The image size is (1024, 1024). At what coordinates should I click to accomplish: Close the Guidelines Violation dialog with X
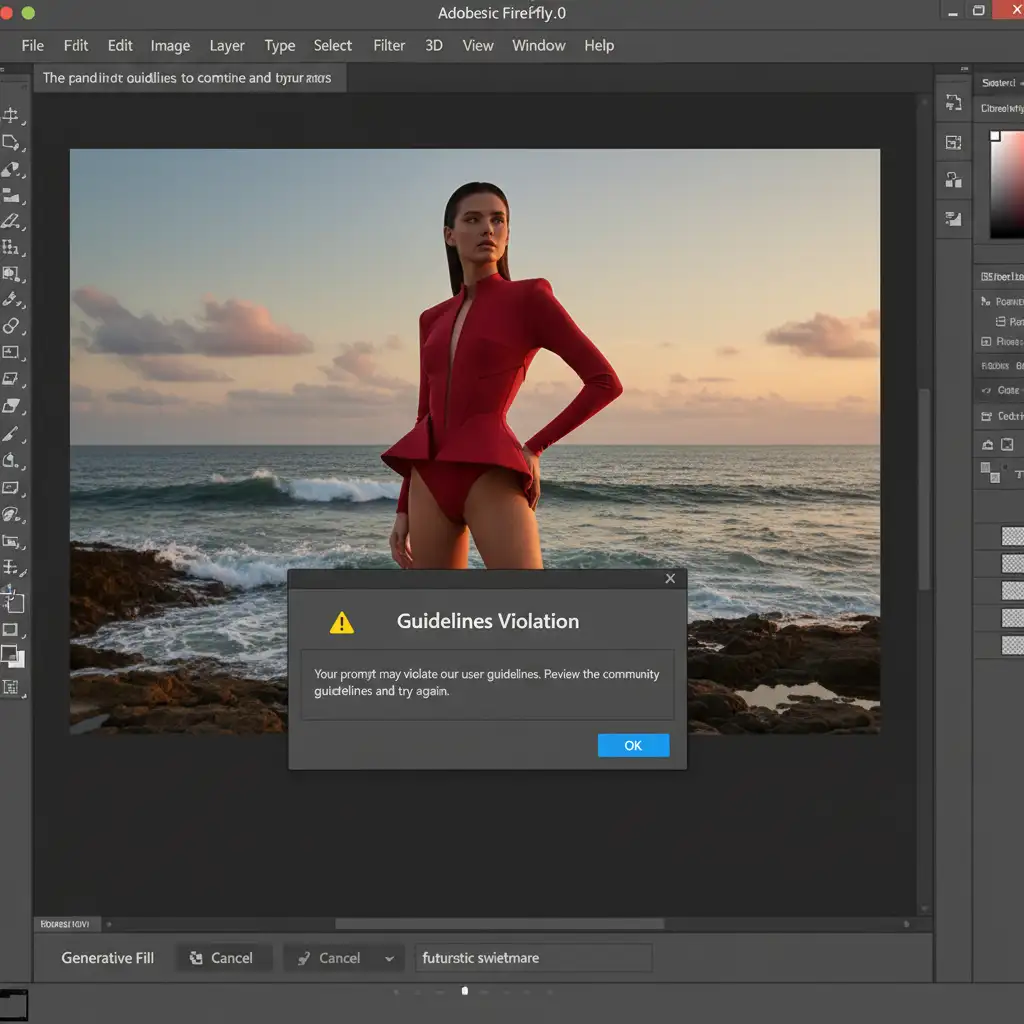[x=670, y=578]
